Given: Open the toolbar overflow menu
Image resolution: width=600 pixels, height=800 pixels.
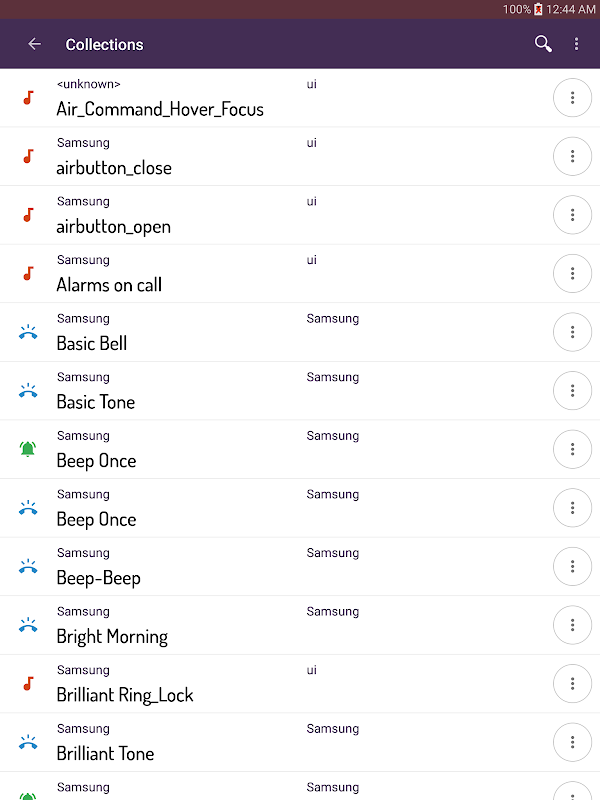Looking at the screenshot, I should [x=577, y=44].
